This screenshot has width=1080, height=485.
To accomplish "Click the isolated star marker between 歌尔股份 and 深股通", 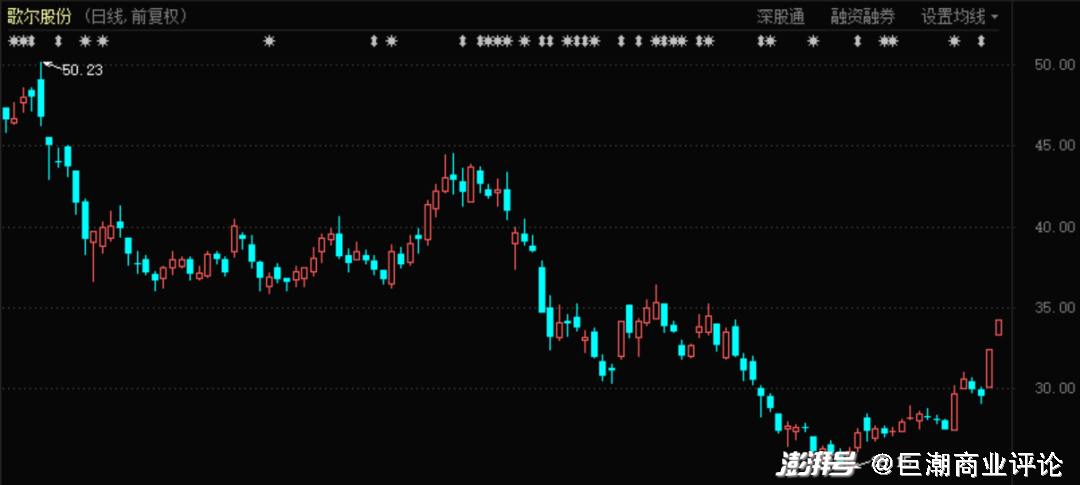I will click(268, 41).
